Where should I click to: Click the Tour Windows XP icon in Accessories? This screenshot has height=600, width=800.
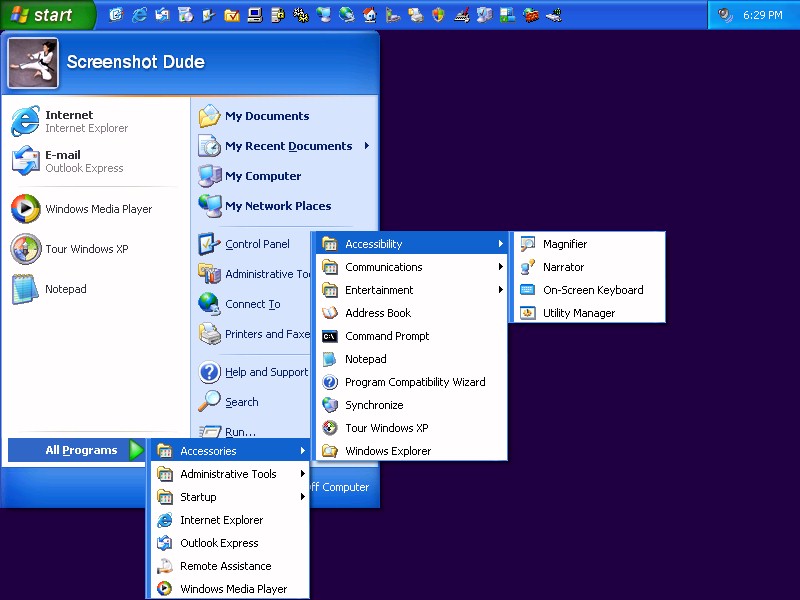330,428
